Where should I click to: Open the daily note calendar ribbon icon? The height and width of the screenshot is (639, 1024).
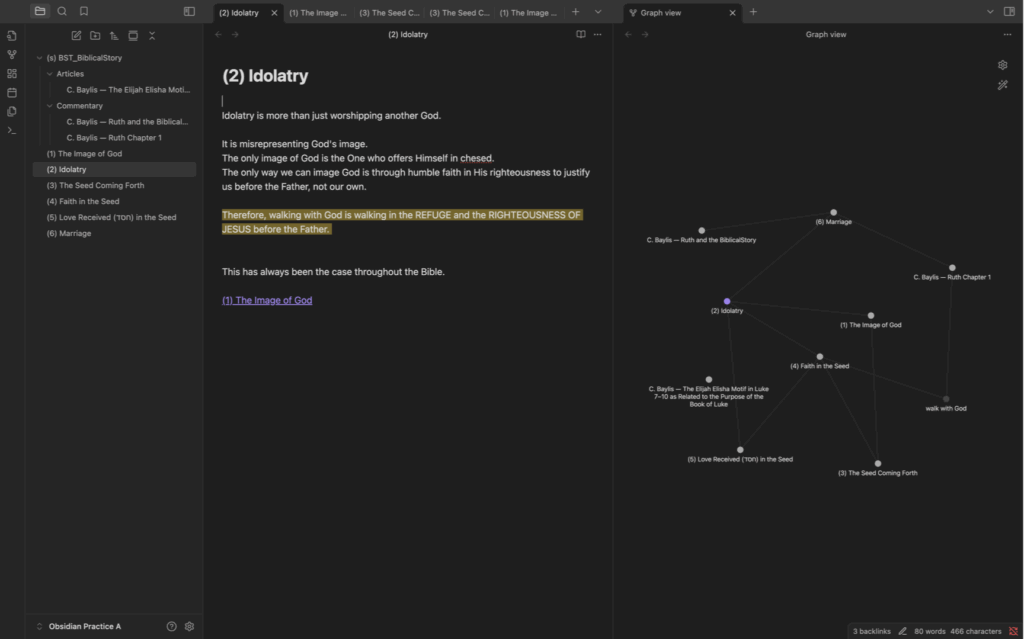12,92
